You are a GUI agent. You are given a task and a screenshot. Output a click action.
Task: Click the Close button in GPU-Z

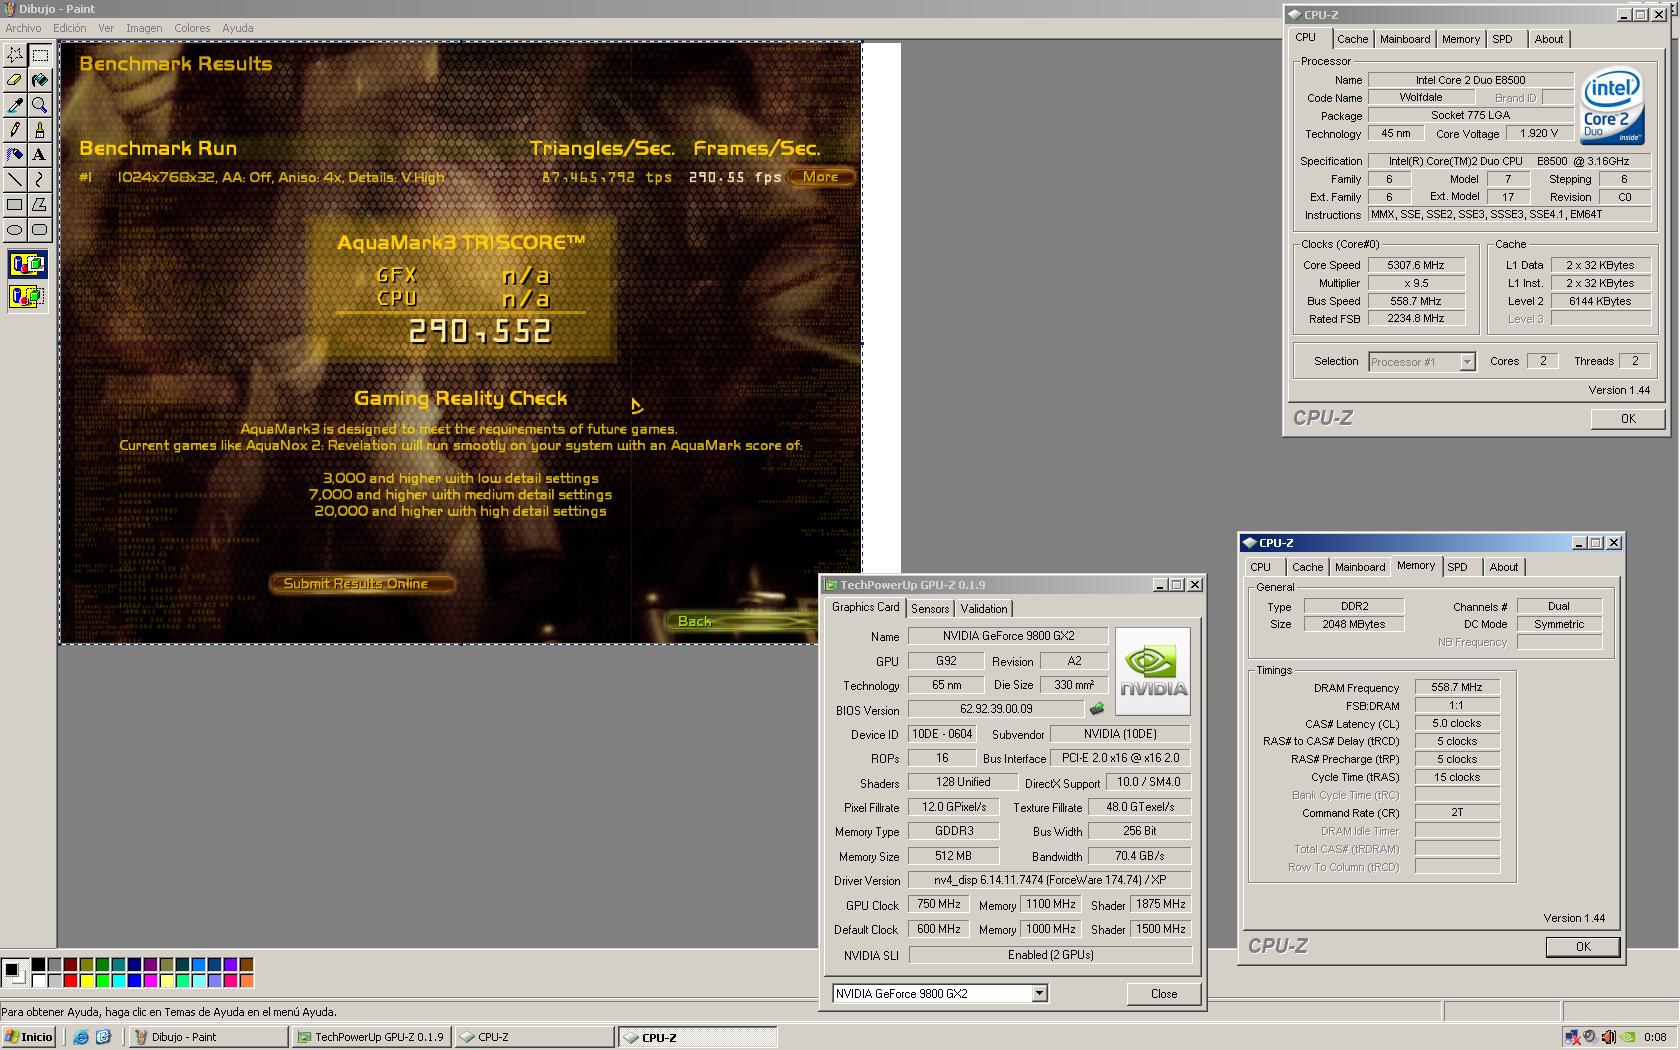1164,994
